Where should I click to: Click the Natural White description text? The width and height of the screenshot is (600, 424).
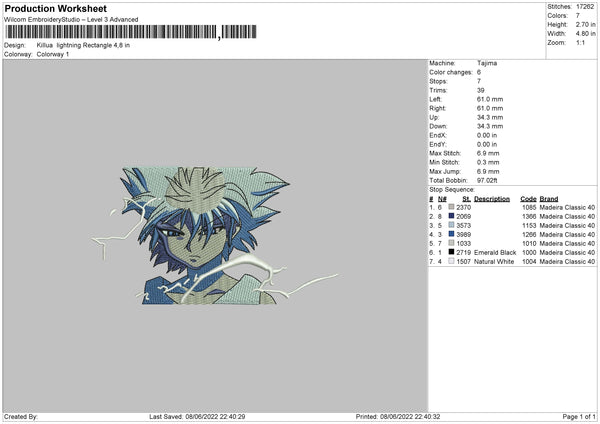pyautogui.click(x=494, y=262)
